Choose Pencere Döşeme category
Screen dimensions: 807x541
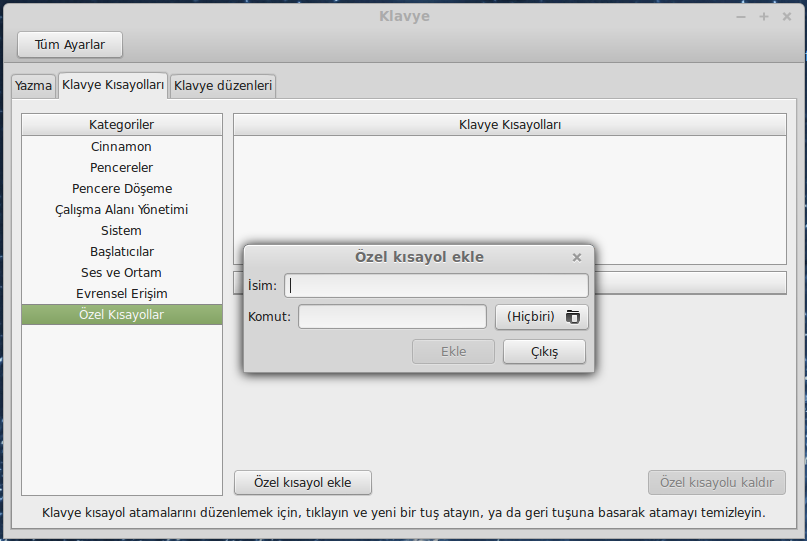121,189
